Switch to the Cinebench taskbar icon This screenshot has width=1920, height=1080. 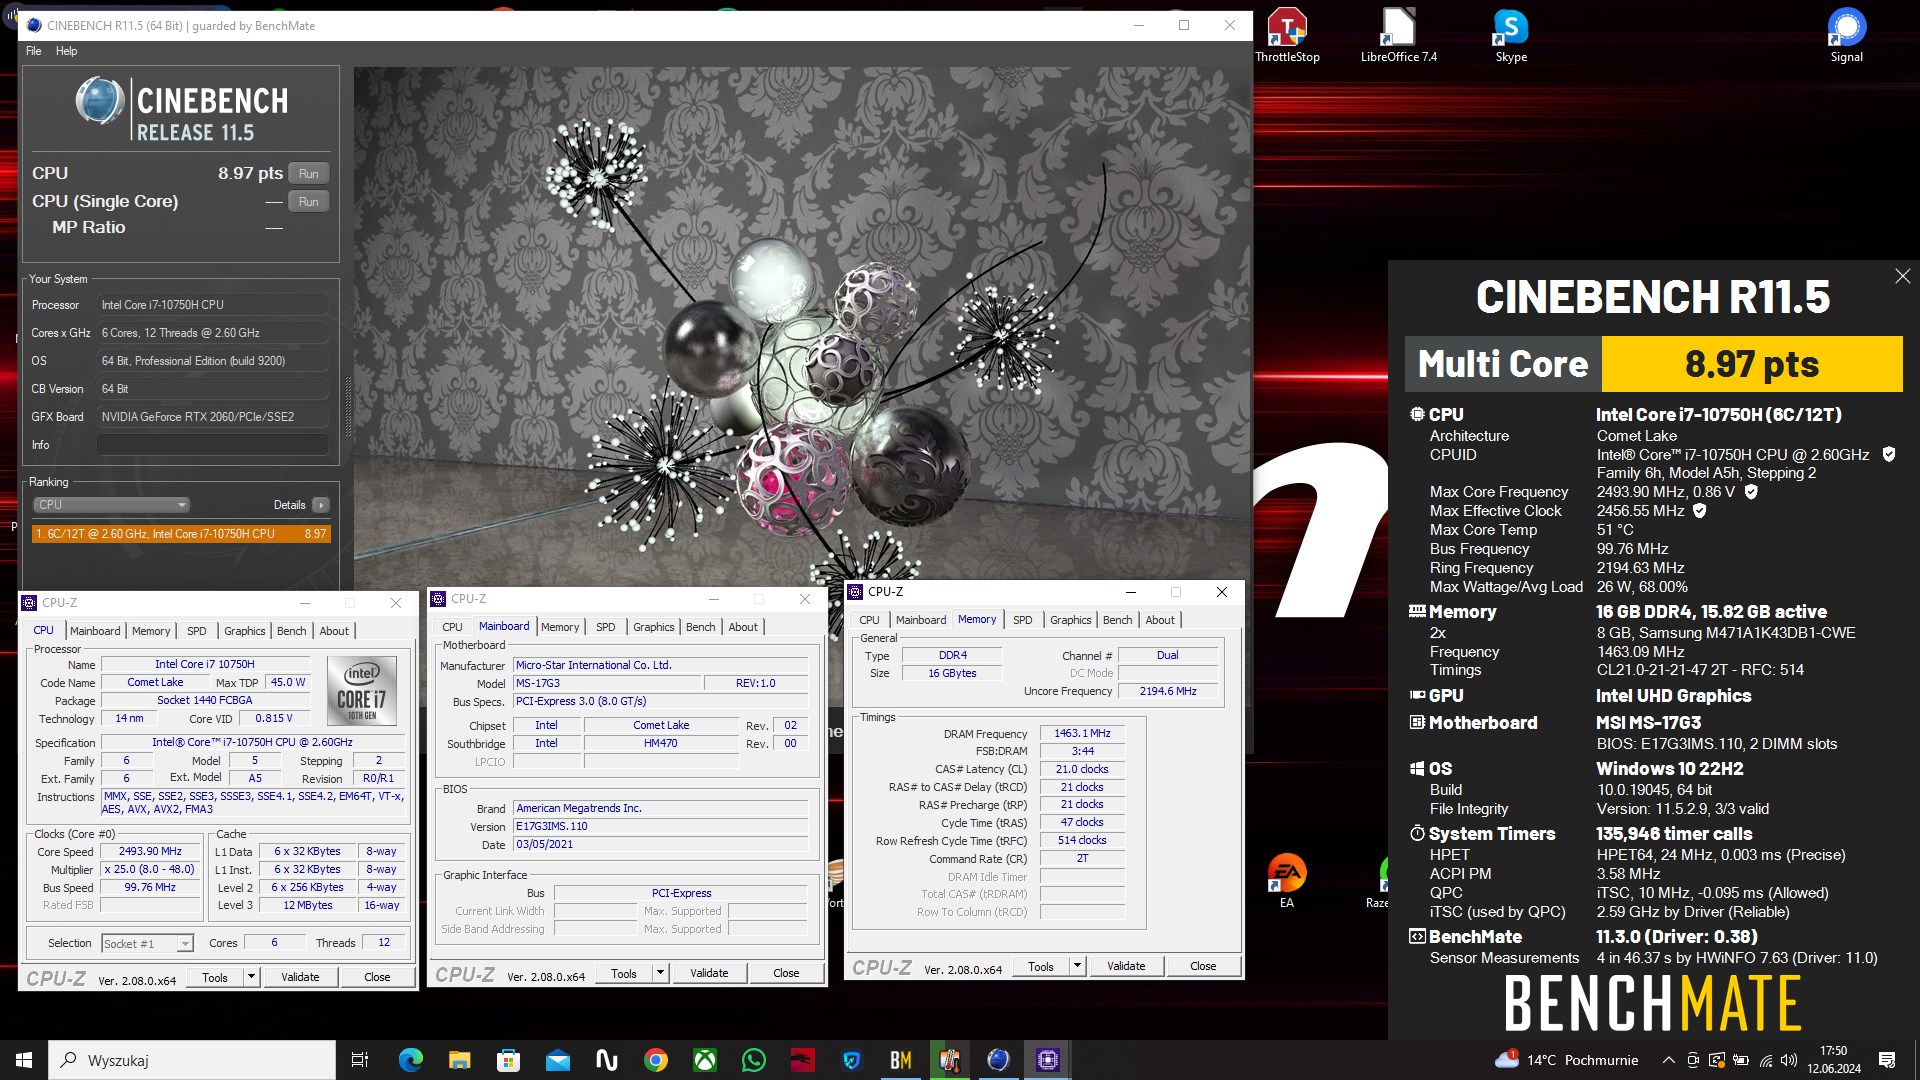[x=998, y=1060]
